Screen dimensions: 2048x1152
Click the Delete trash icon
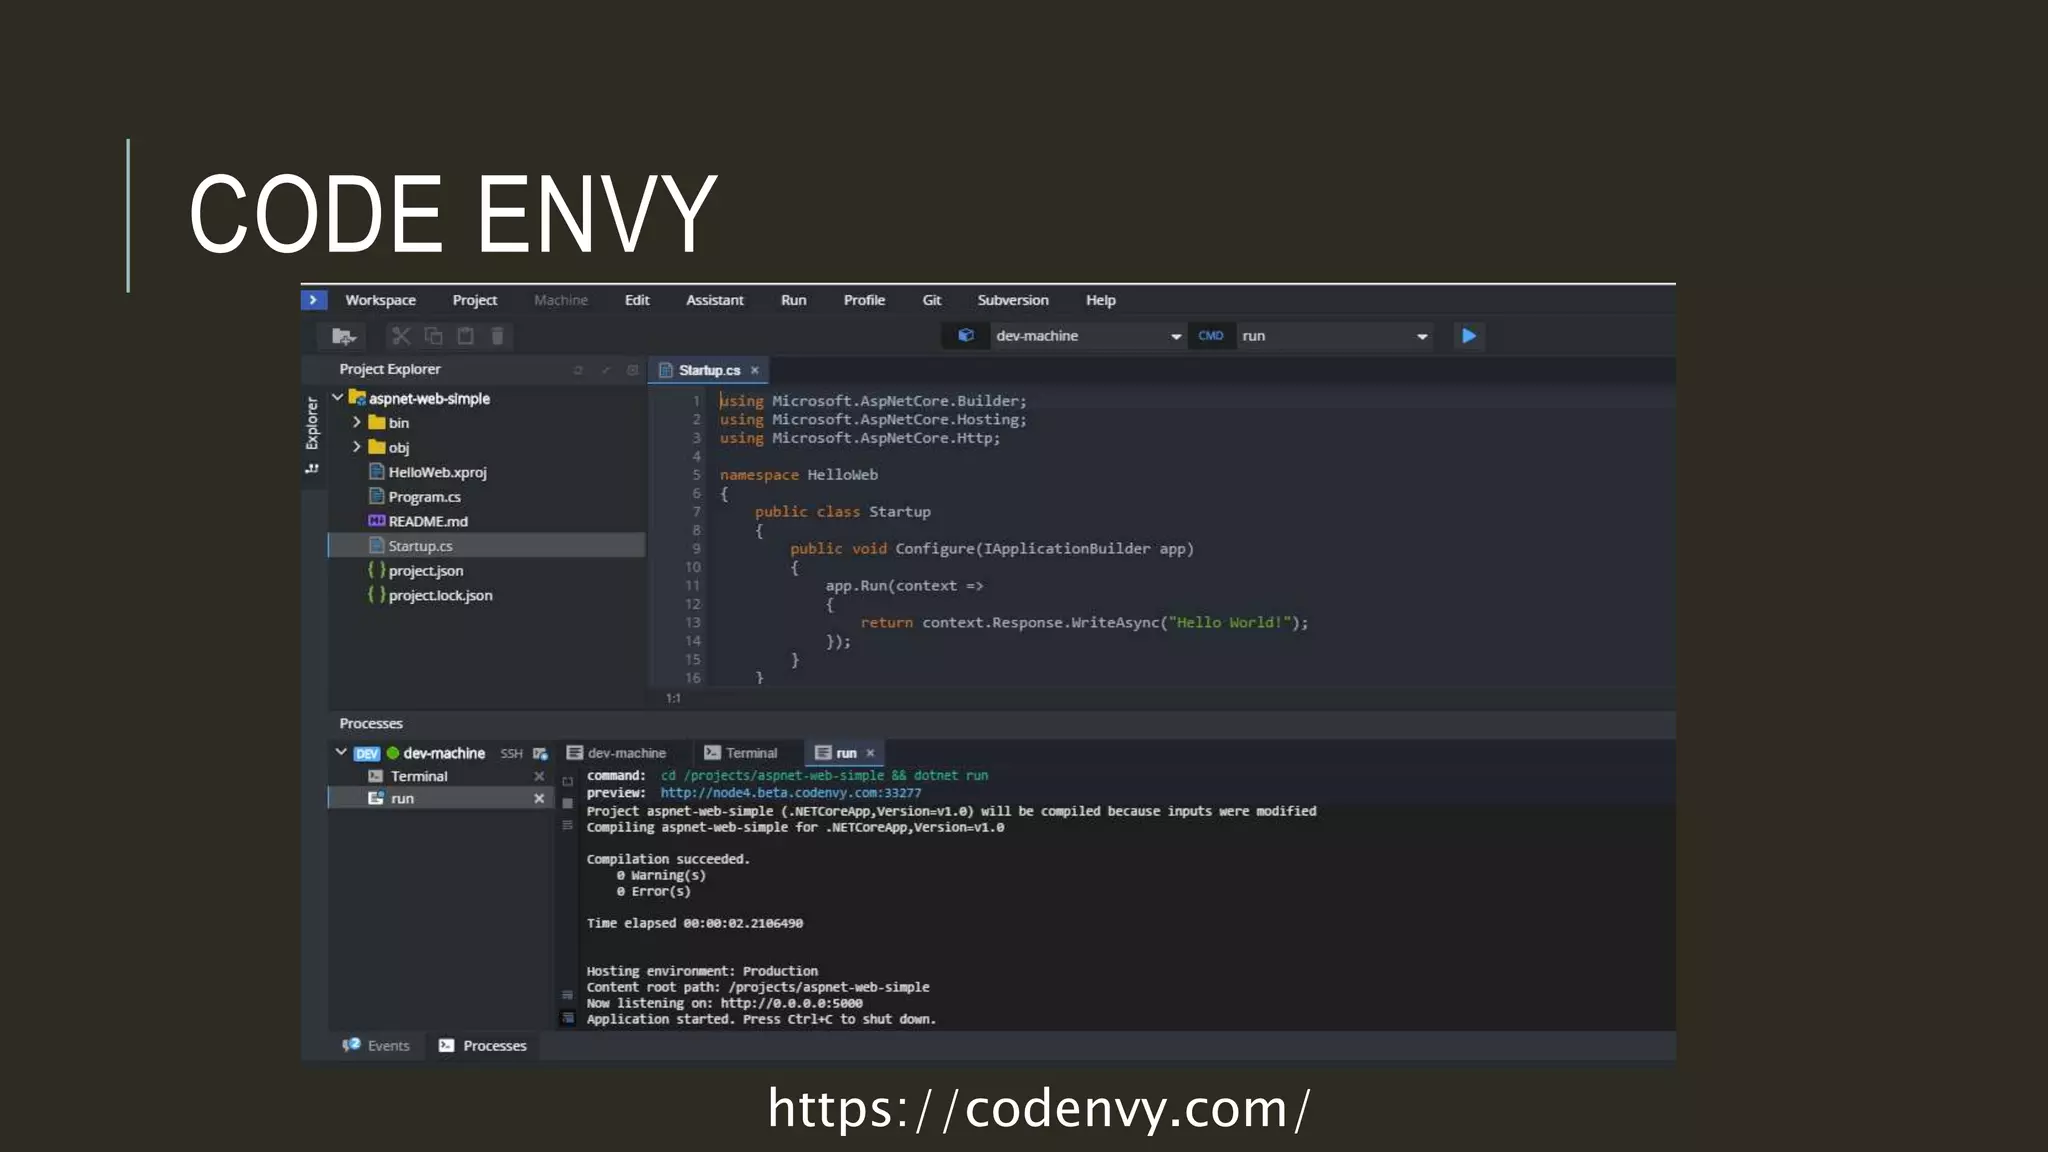point(497,336)
